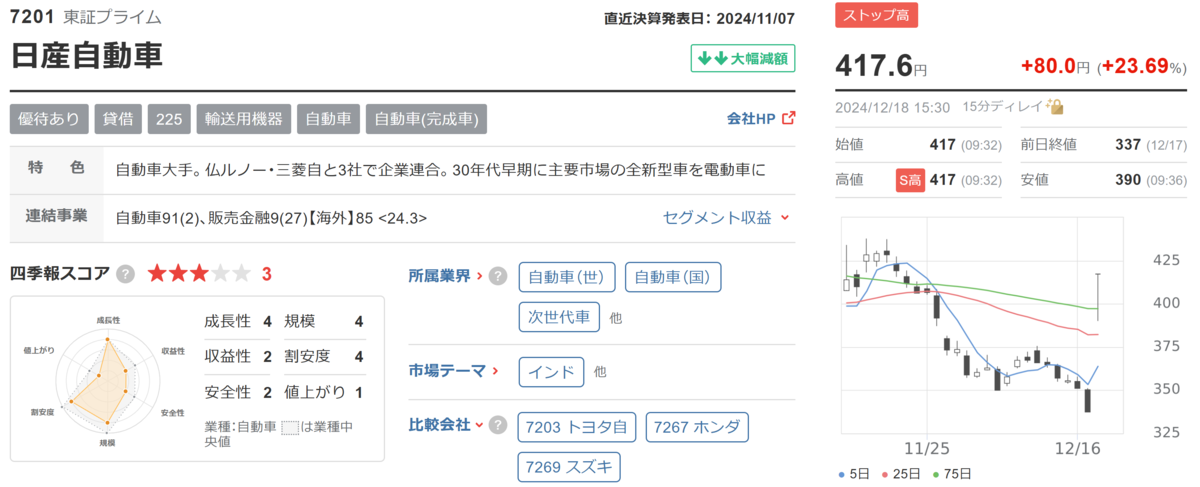Open comparison company 7203 トヨタ自

(x=577, y=427)
